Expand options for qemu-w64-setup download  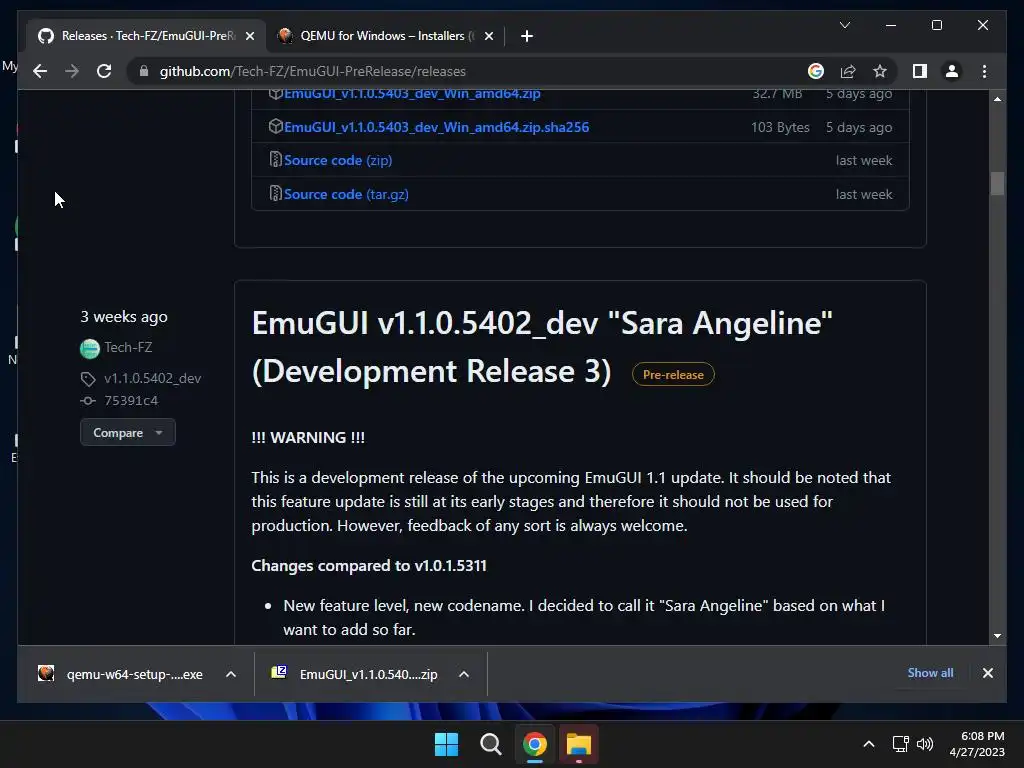pos(231,674)
